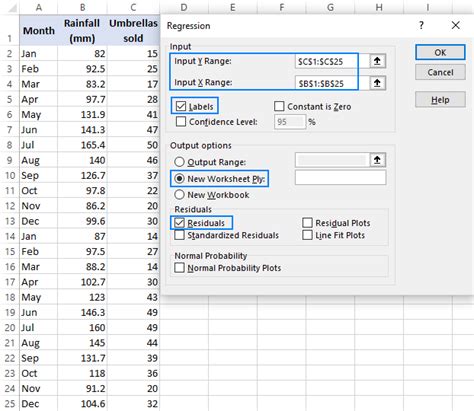The height and width of the screenshot is (411, 474).
Task: Click Dec cell in row 13
Action: coord(39,221)
